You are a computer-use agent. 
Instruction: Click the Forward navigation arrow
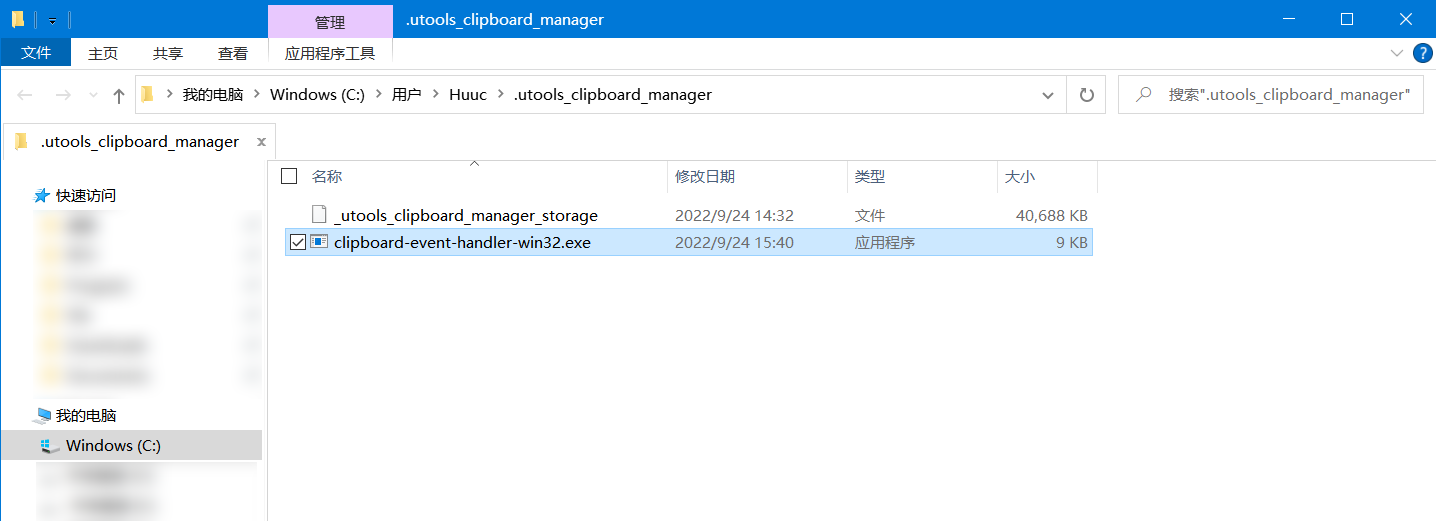point(62,95)
